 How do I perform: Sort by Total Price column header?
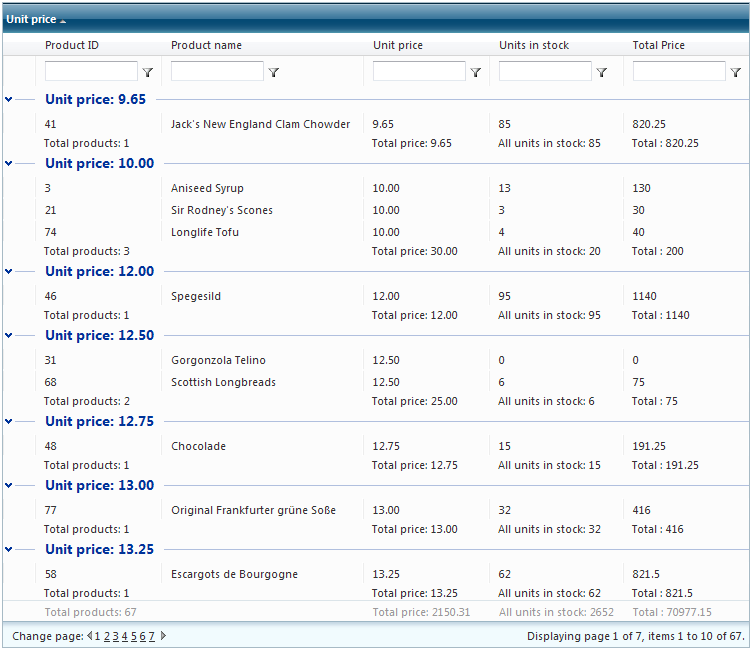tap(659, 45)
